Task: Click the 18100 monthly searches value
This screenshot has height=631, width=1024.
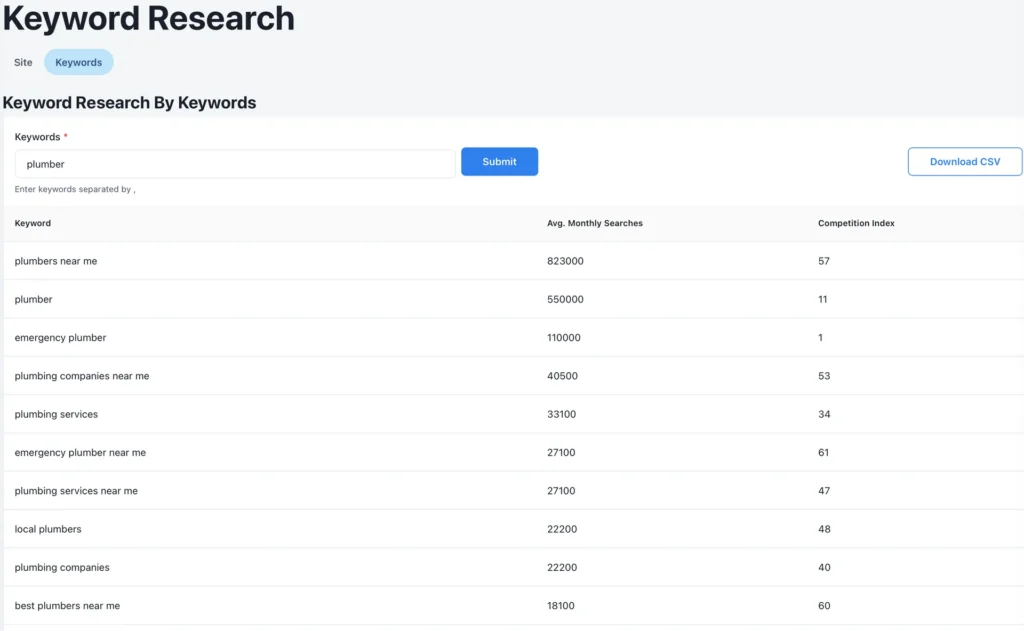Action: click(x=561, y=606)
